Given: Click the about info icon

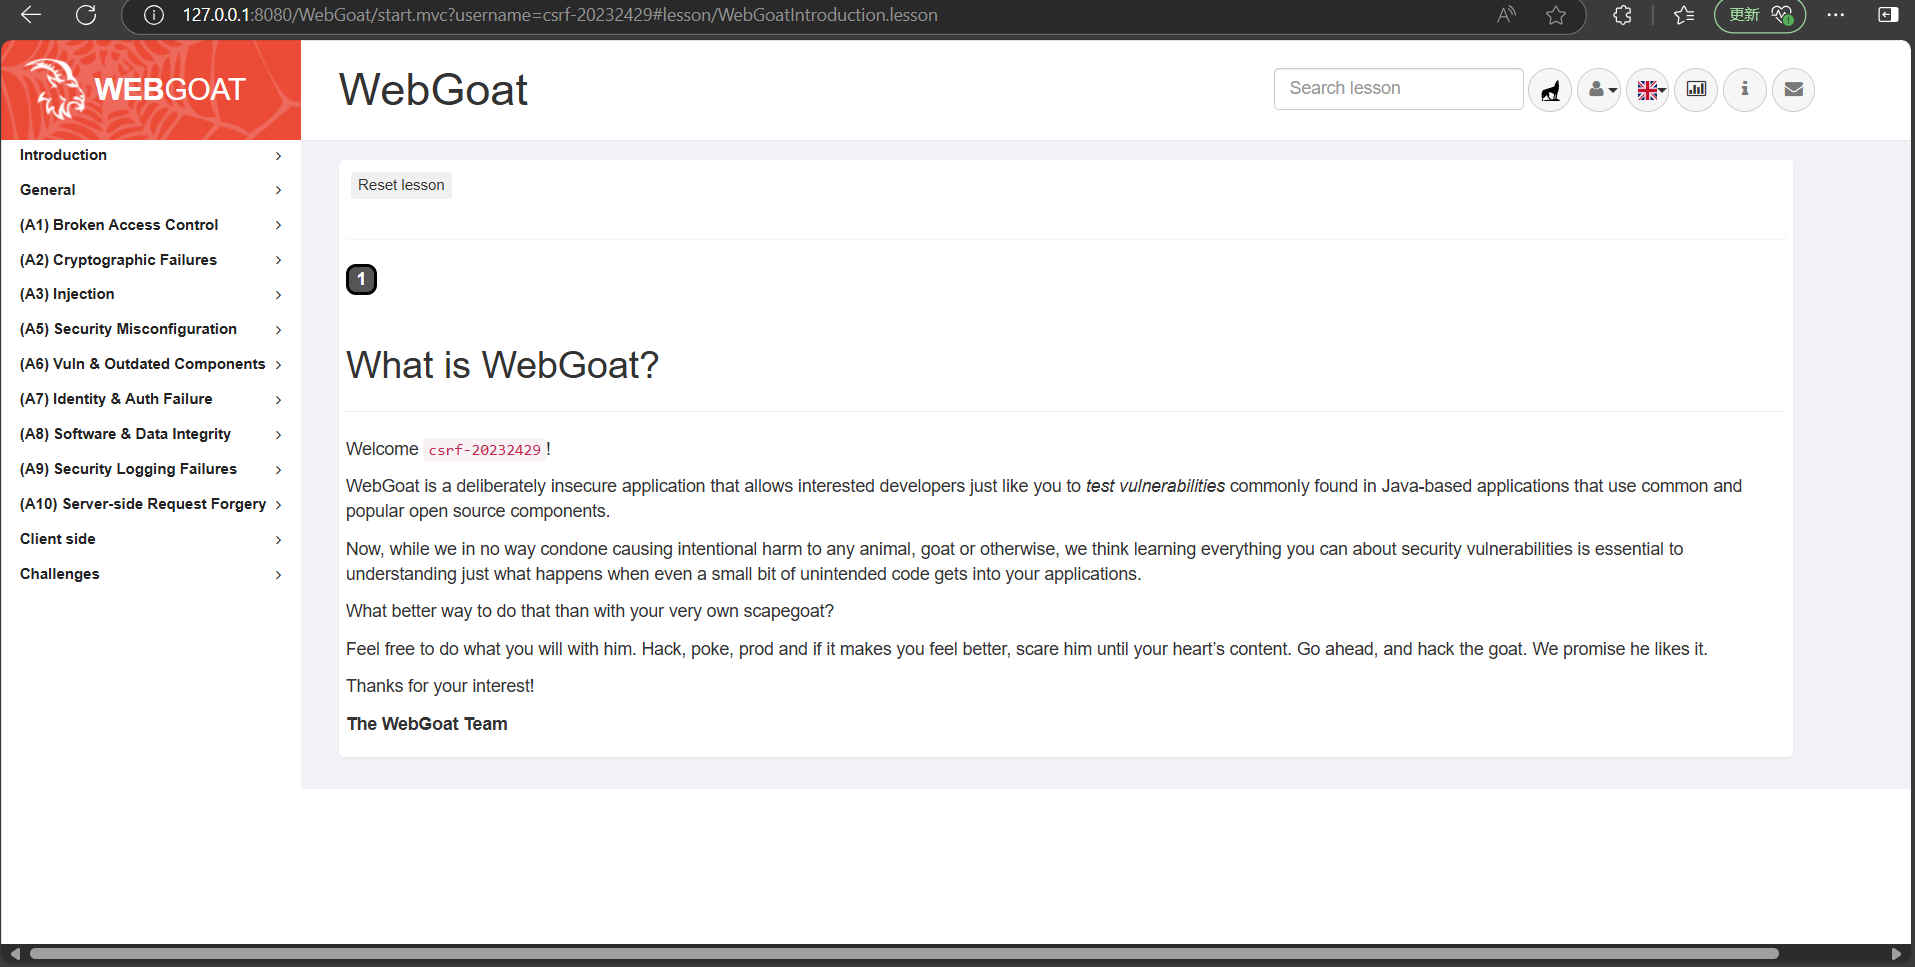Looking at the screenshot, I should coord(1745,90).
